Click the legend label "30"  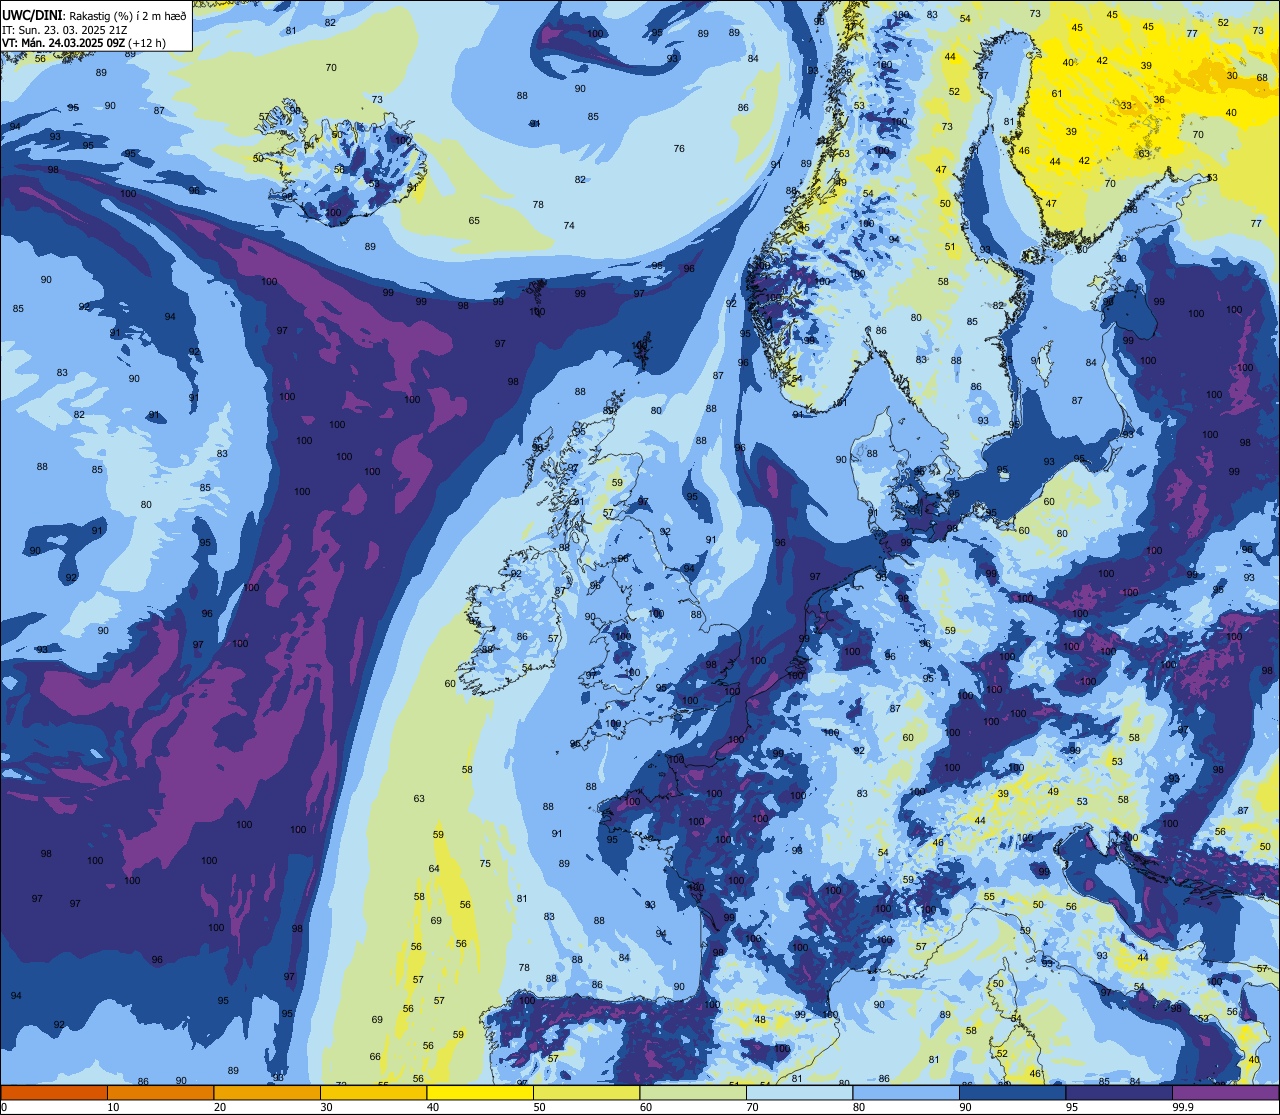[x=326, y=1107]
